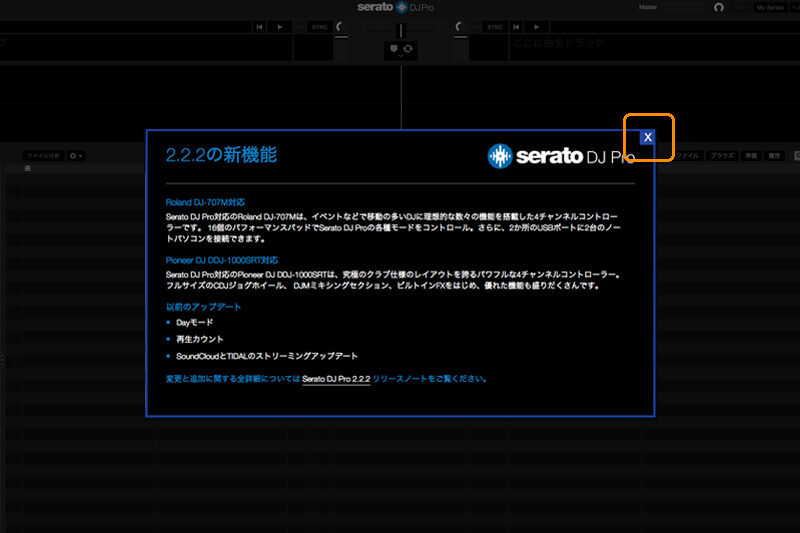
Task: Open the MIDI button in top bar
Action: 741,8
